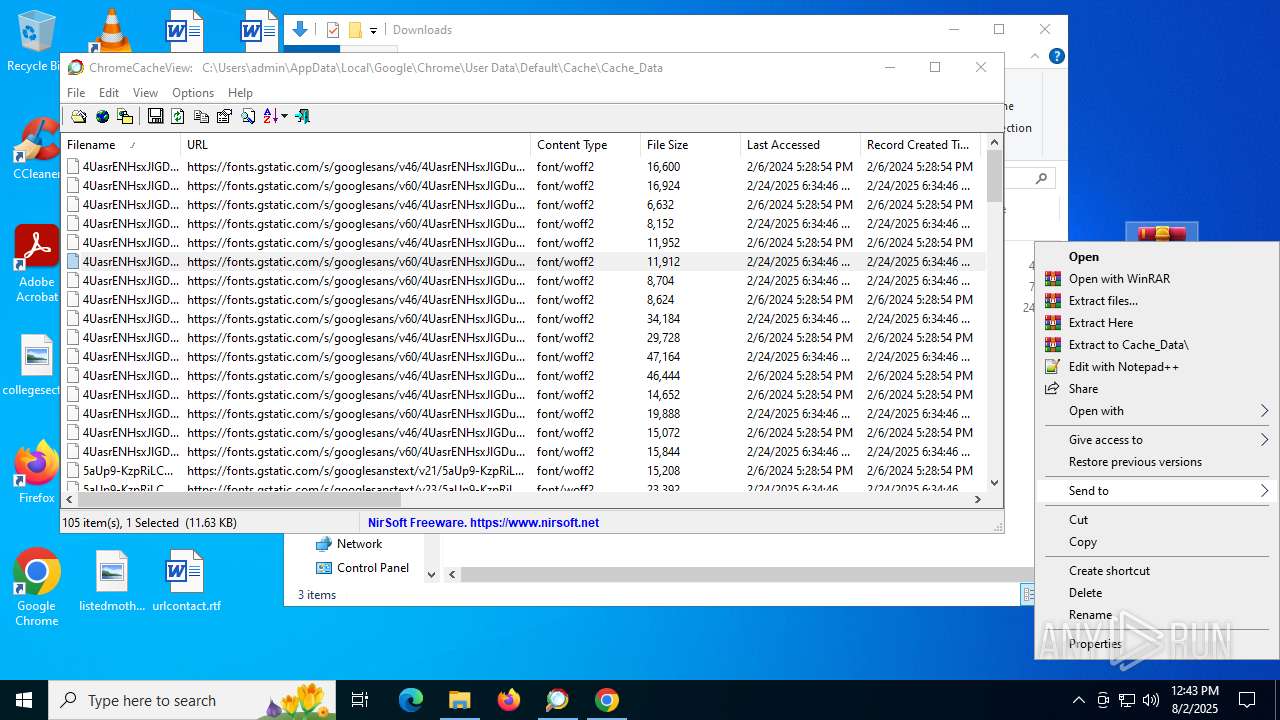Open Quick Access toolbar dropdown in Downloads window

pos(373,31)
